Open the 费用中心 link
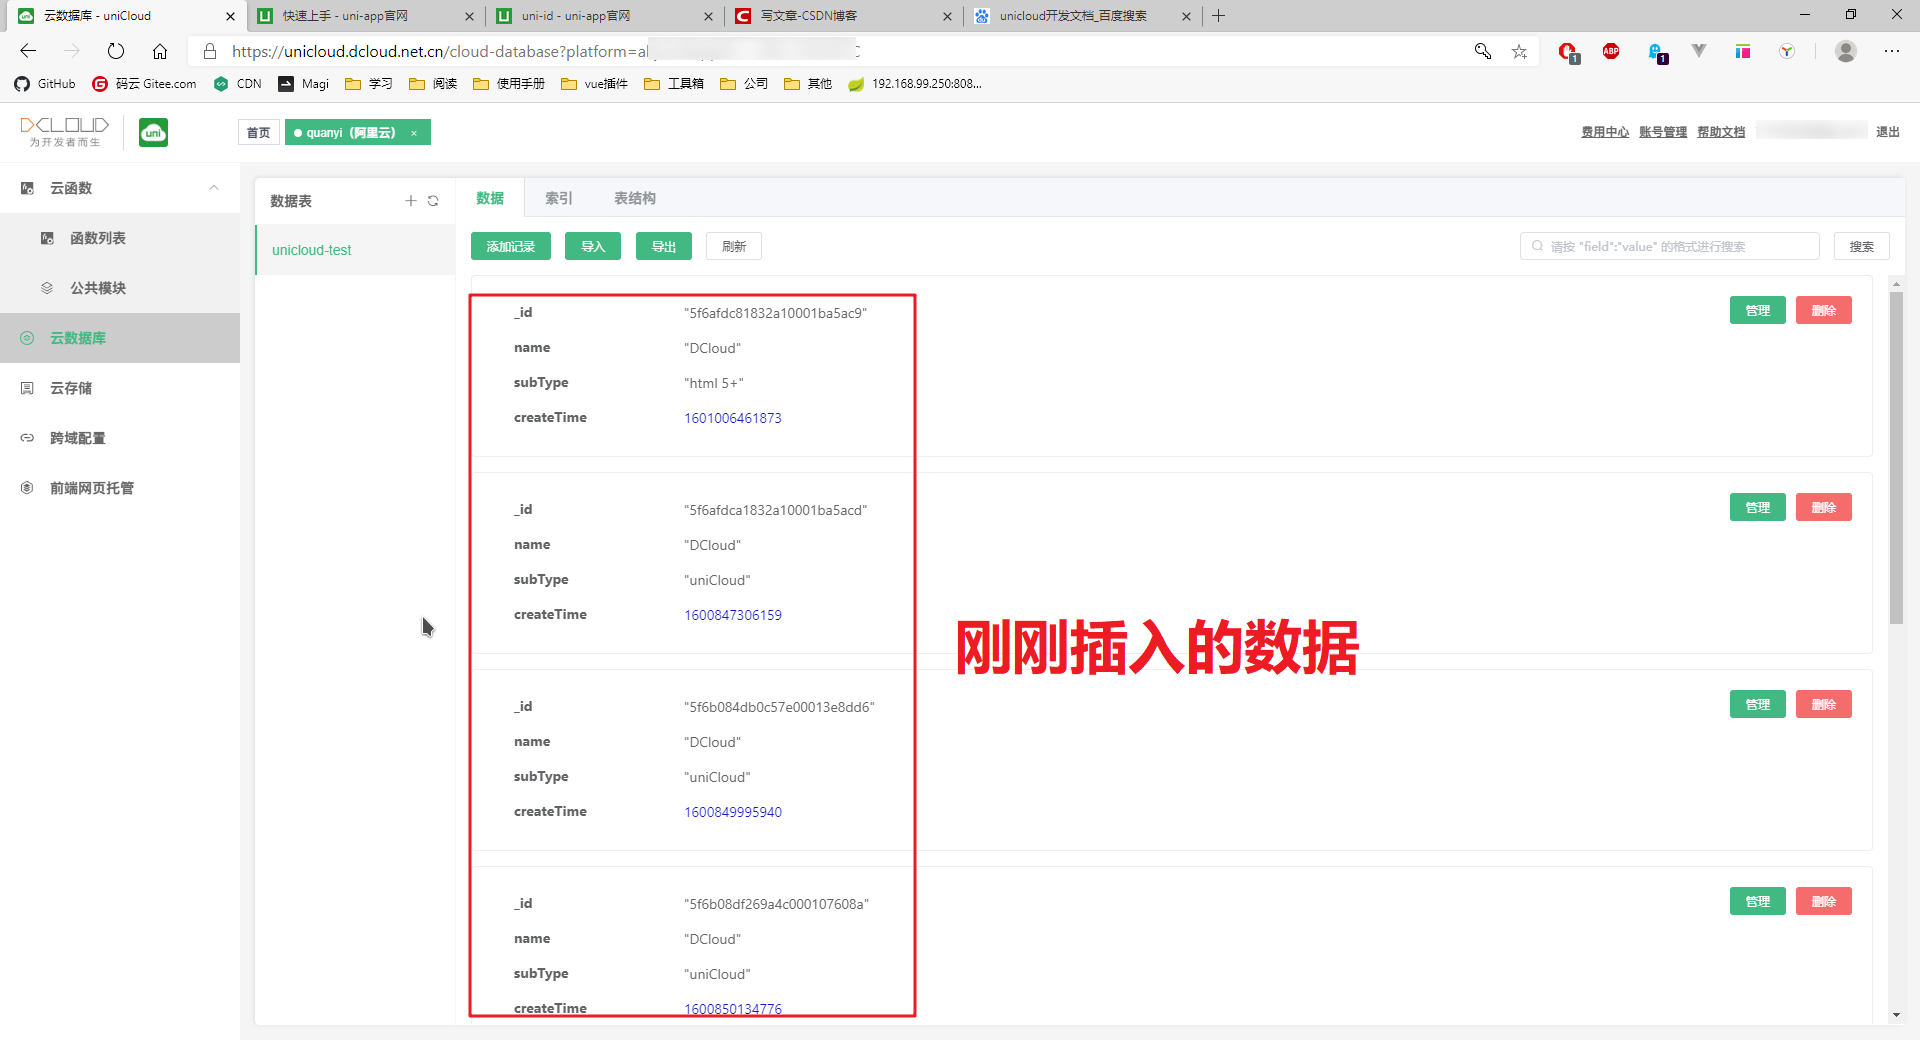Viewport: 1920px width, 1040px height. pyautogui.click(x=1605, y=132)
